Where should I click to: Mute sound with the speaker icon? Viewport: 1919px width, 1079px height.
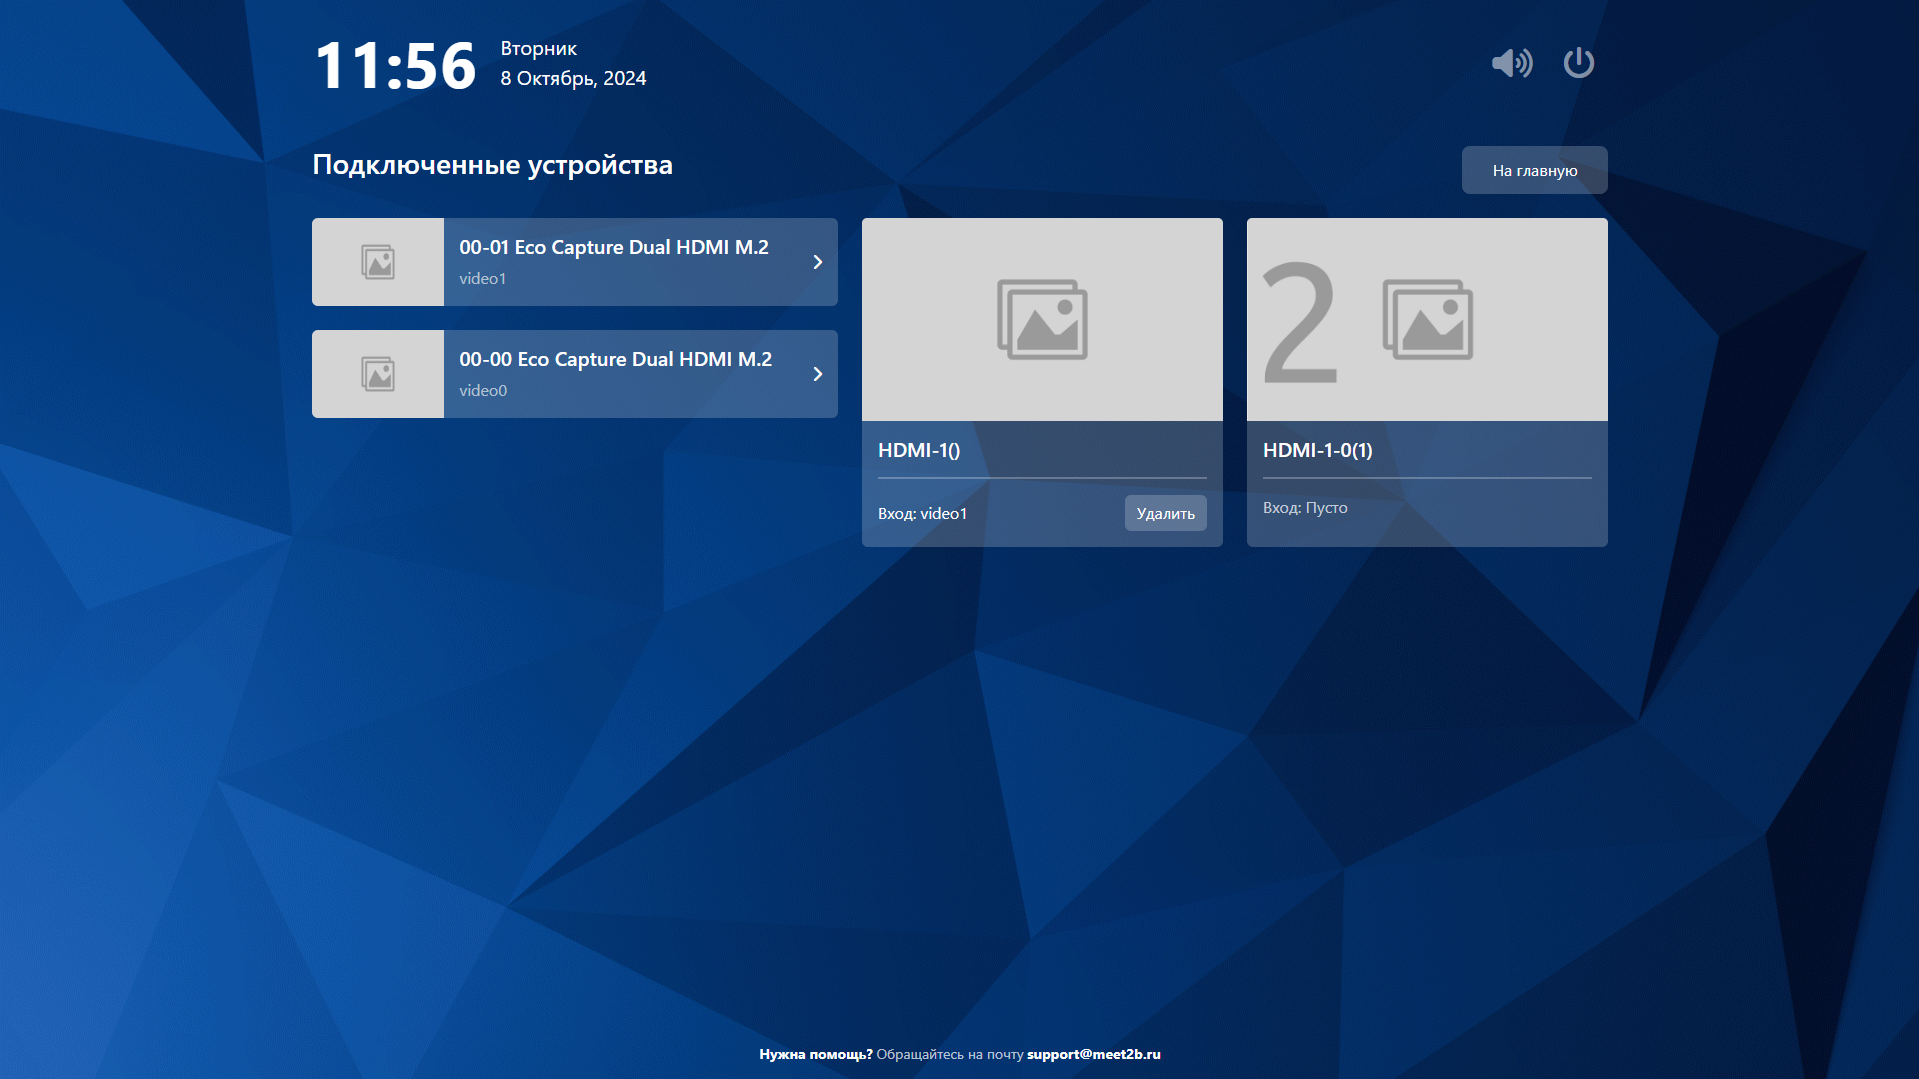tap(1511, 63)
